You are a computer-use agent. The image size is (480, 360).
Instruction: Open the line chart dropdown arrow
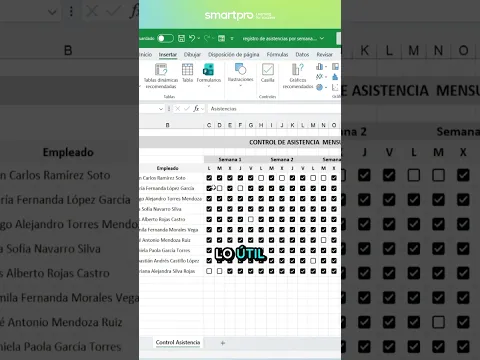[x=326, y=77]
